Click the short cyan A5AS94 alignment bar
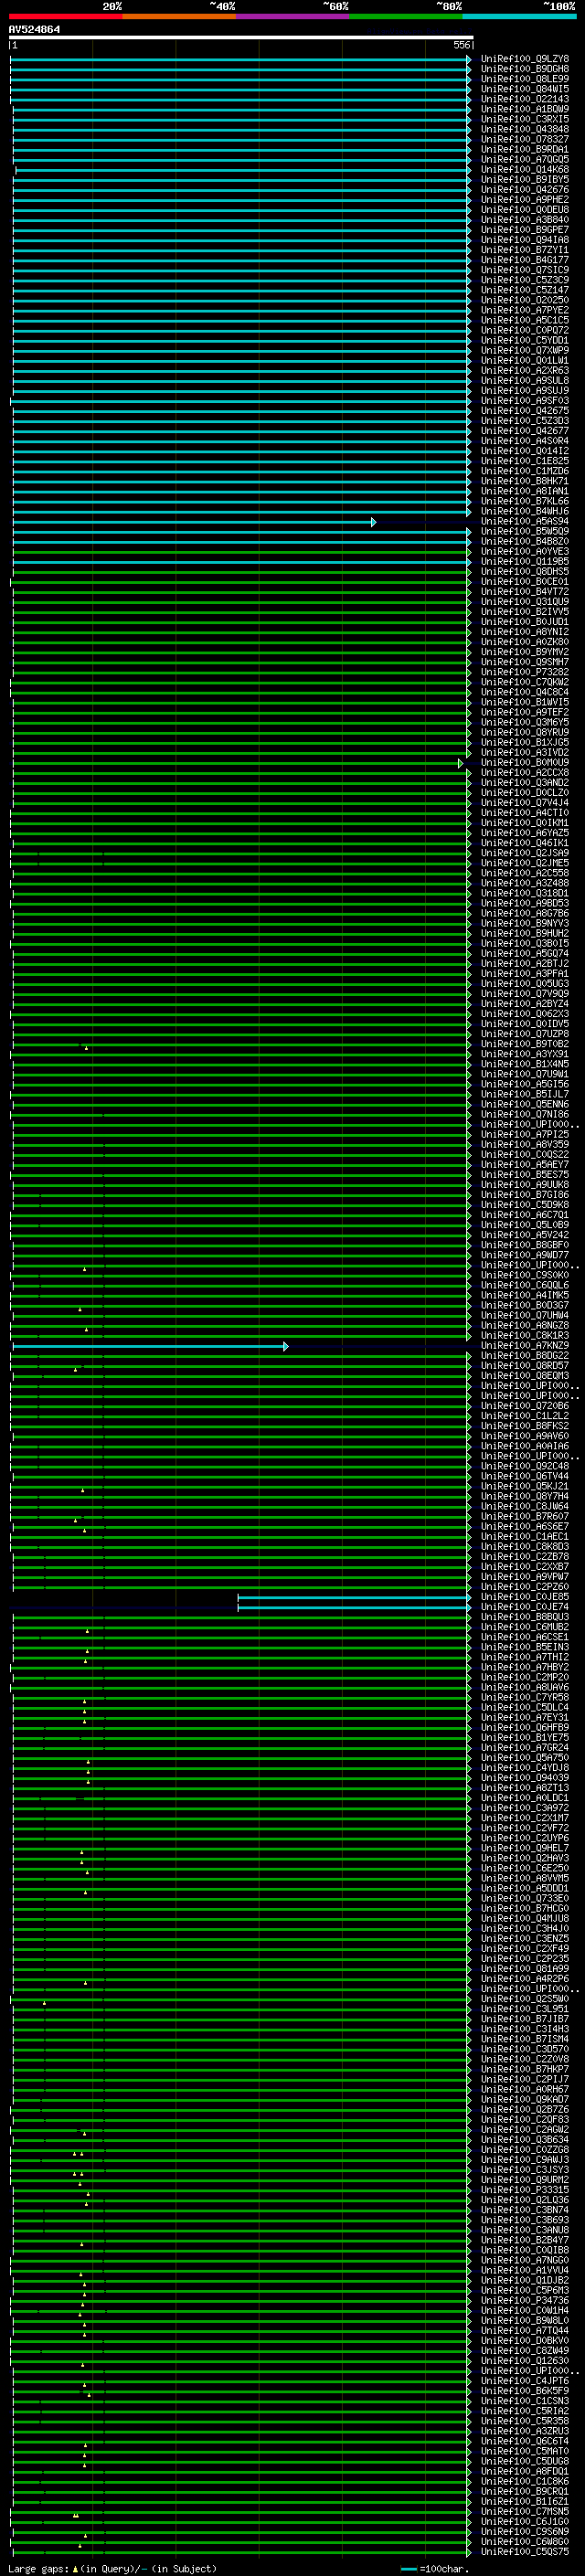The height and width of the screenshot is (2576, 585). (x=194, y=522)
